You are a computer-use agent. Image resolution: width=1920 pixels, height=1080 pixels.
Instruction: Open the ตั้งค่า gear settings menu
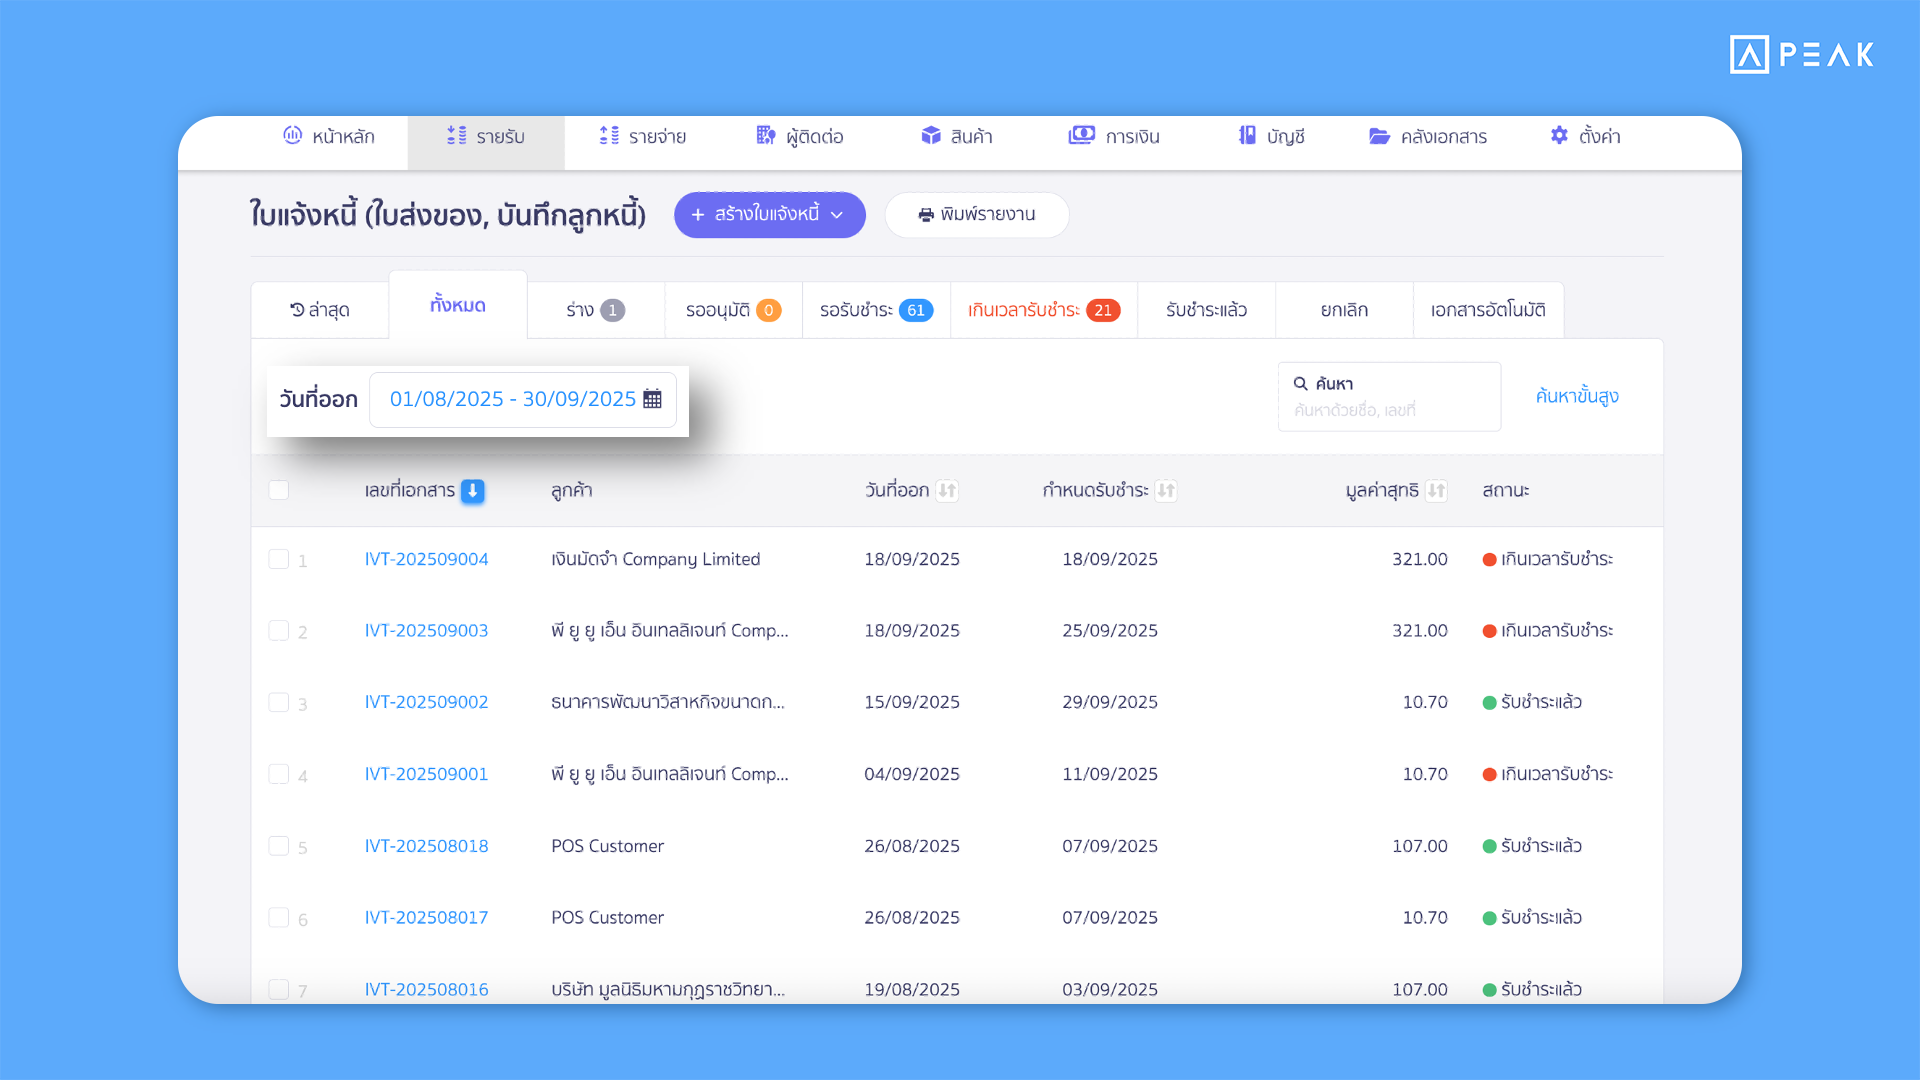(1585, 136)
